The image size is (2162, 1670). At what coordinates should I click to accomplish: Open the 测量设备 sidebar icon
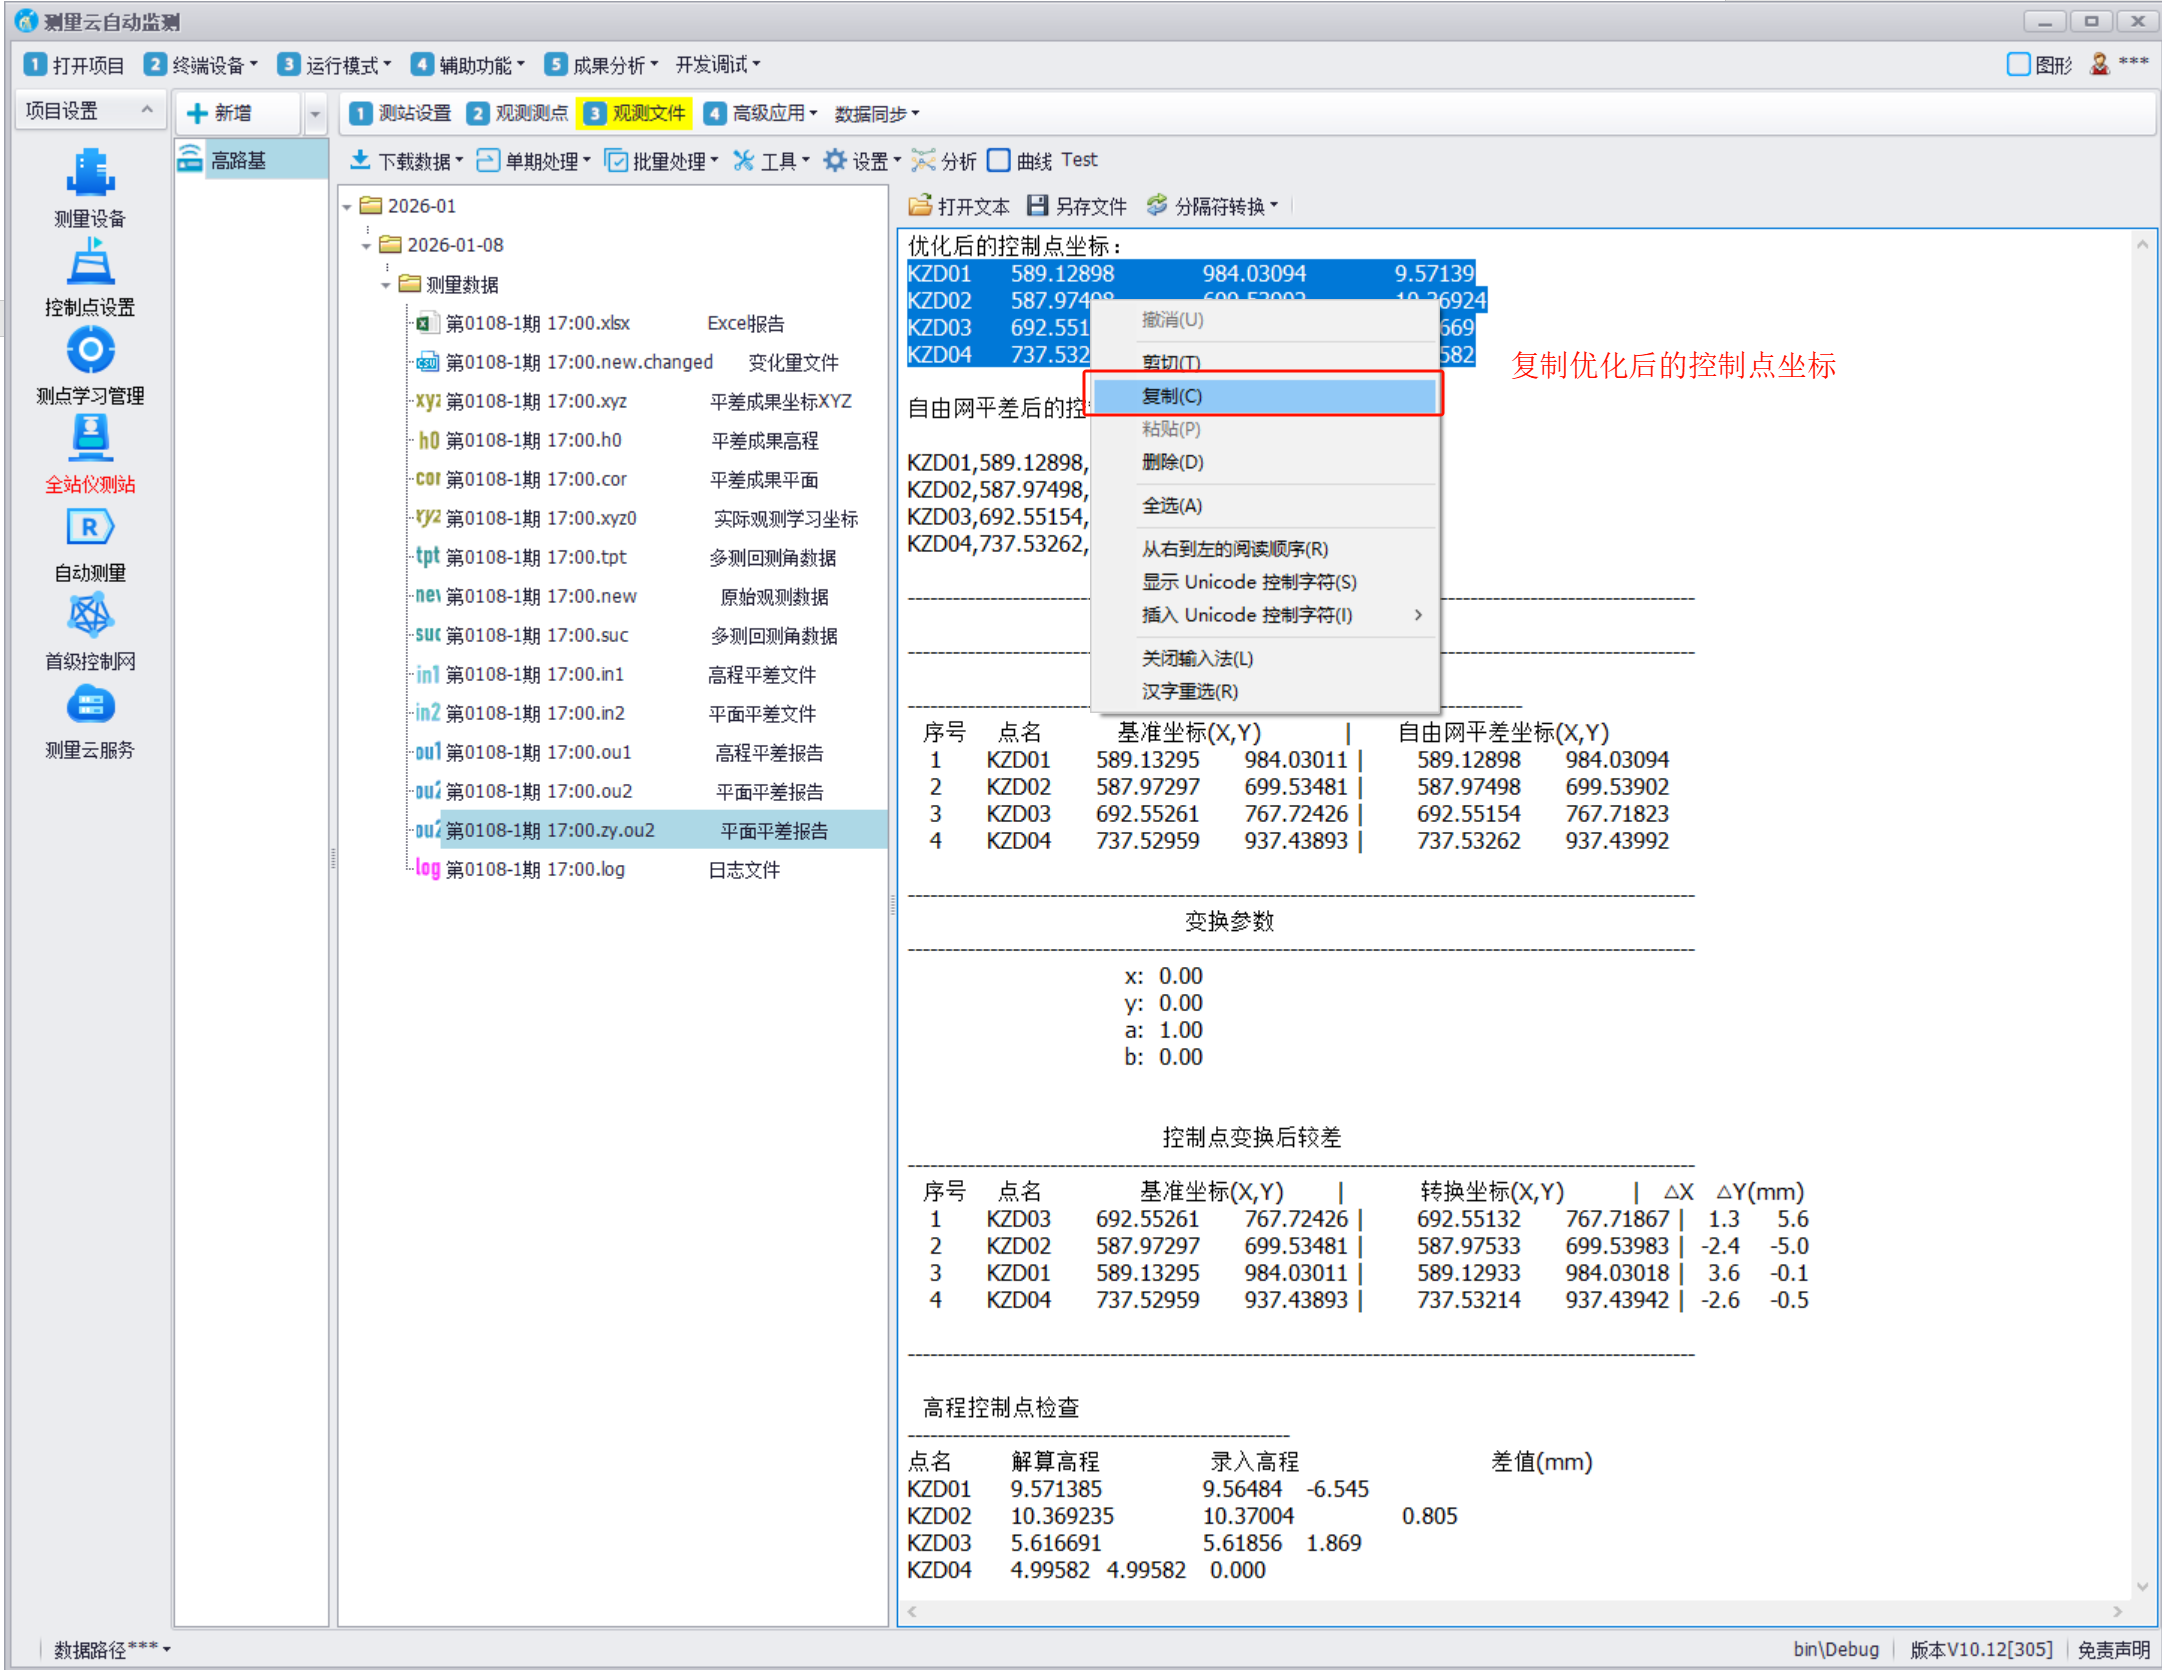(x=90, y=173)
